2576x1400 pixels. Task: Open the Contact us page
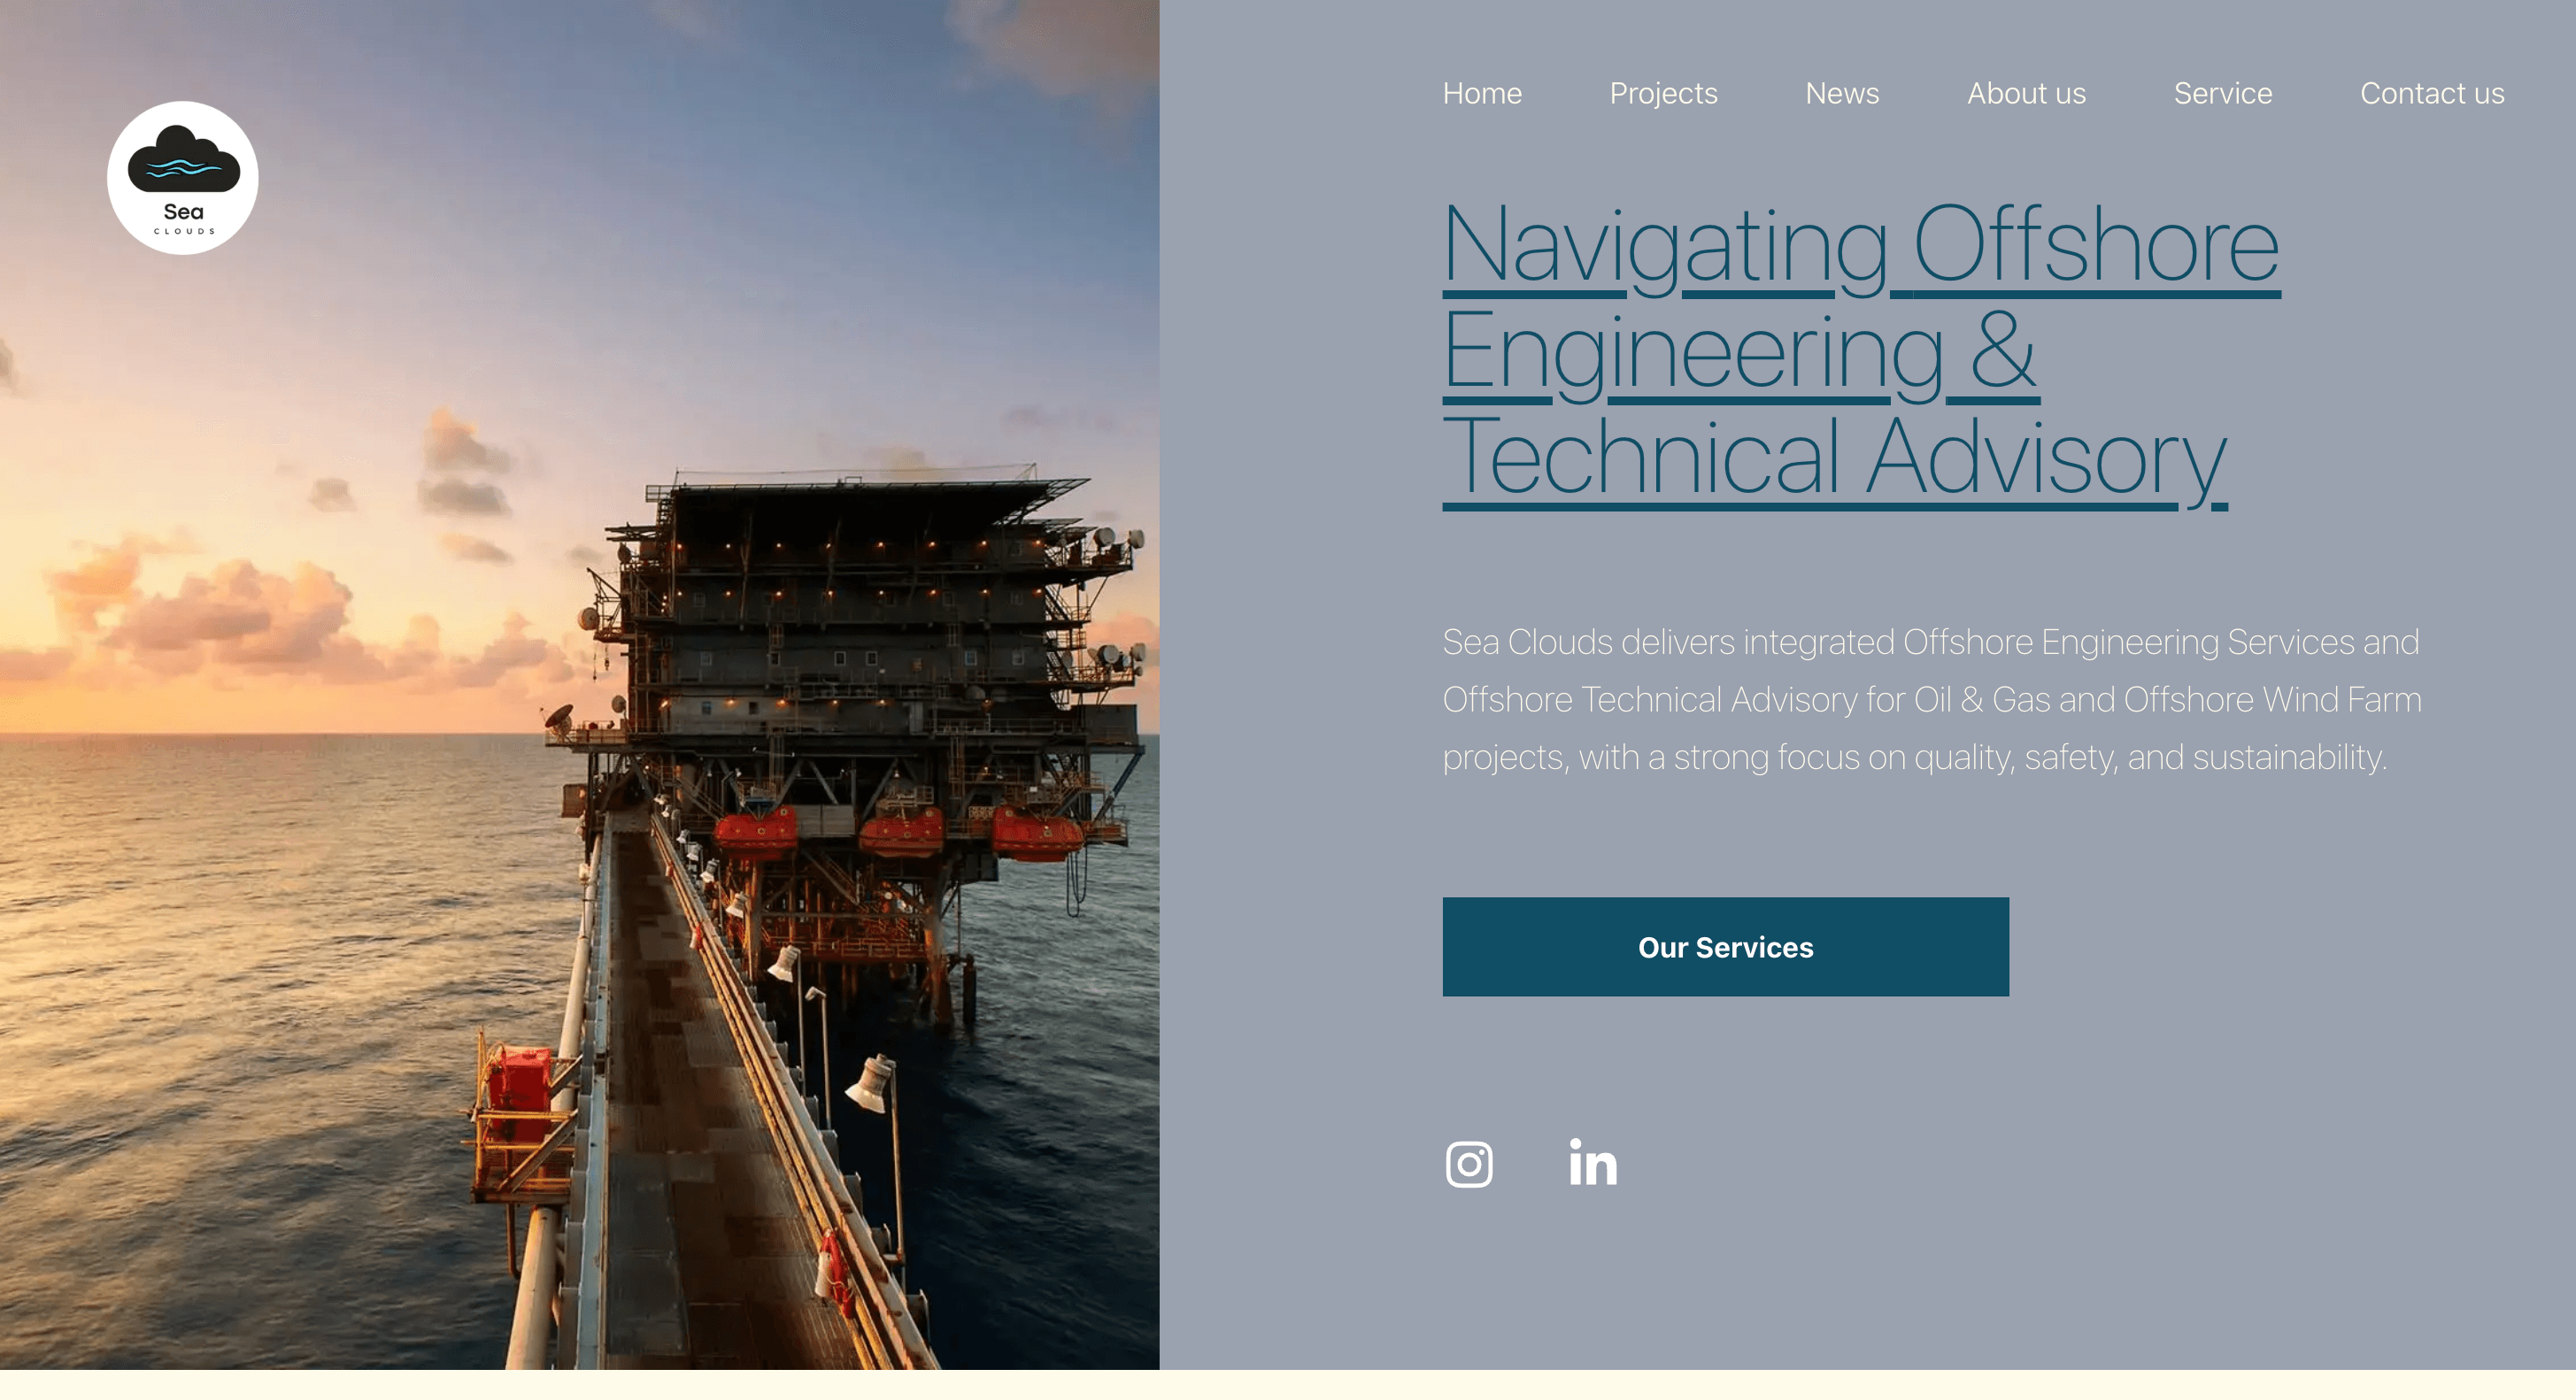coord(2432,93)
